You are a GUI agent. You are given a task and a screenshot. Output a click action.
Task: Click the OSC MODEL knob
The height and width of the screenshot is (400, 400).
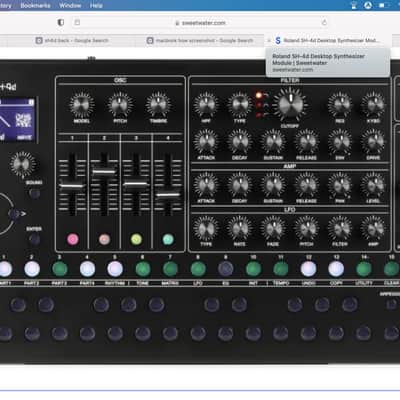click(82, 104)
